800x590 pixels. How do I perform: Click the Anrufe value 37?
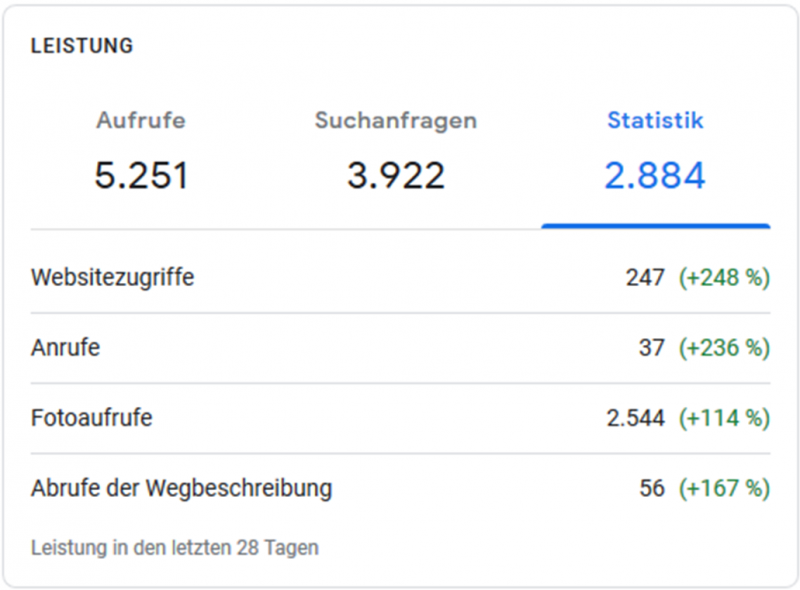tap(652, 348)
